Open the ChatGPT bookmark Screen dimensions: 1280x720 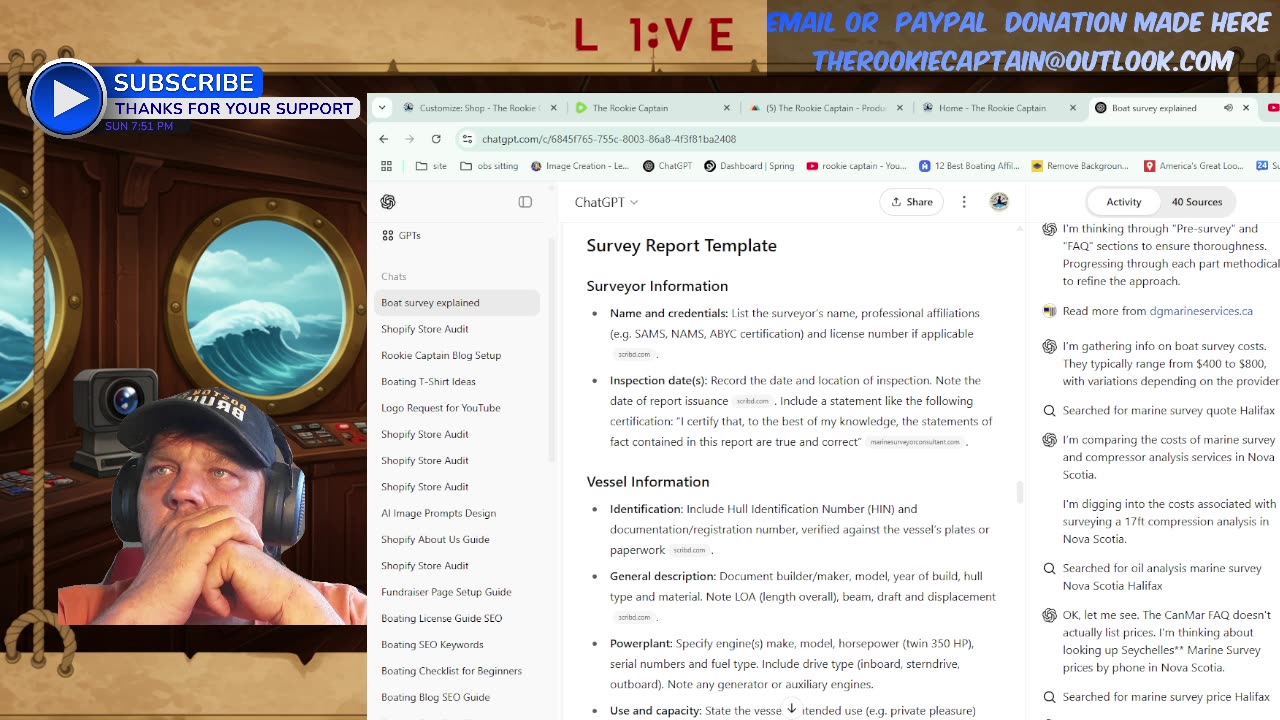pos(668,166)
